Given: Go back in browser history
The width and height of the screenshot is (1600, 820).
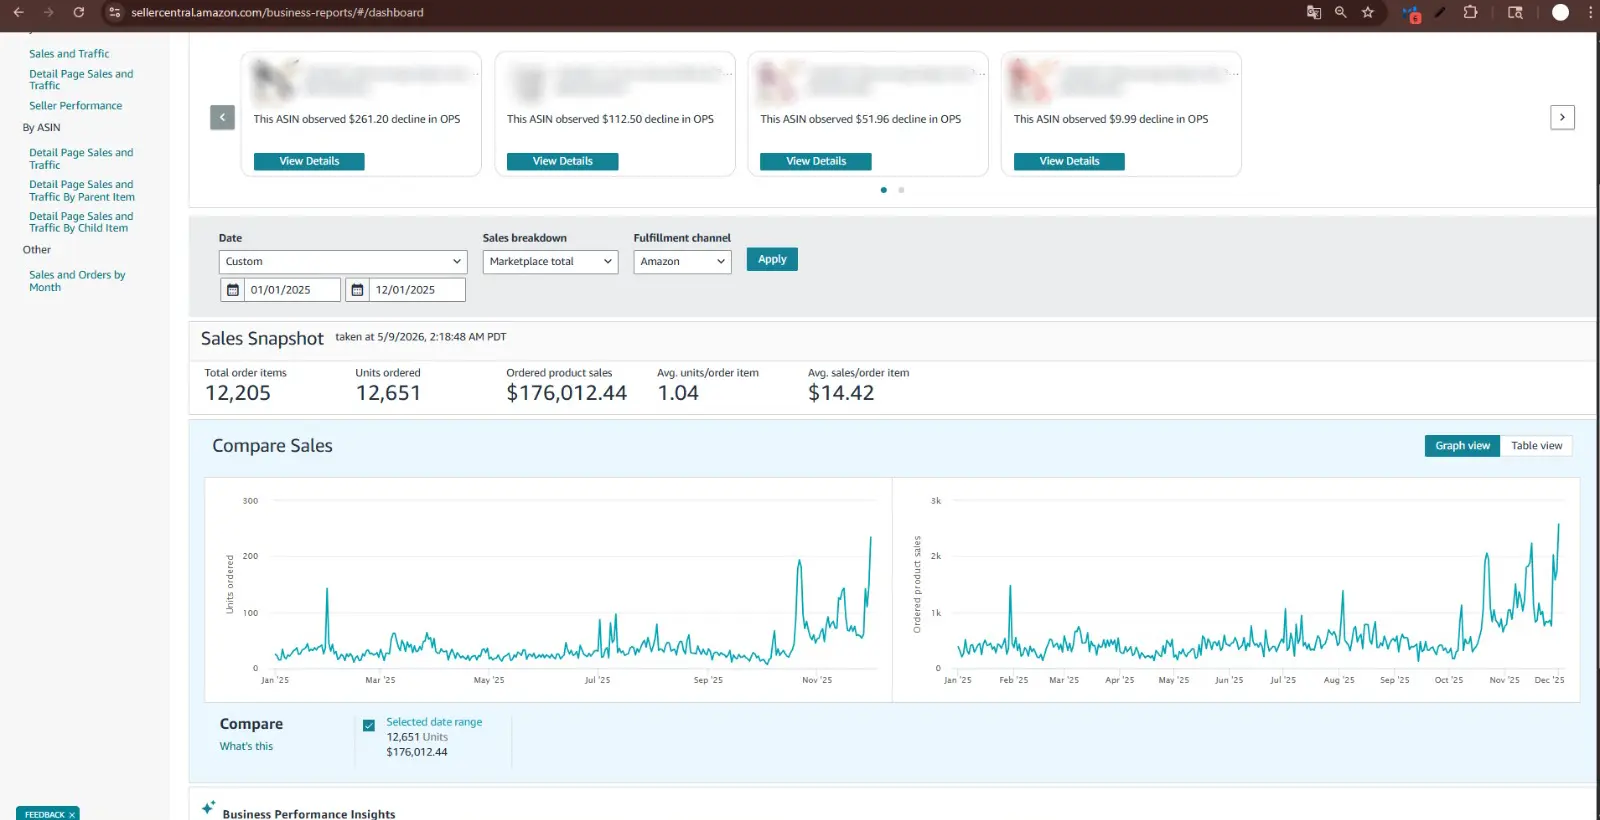Looking at the screenshot, I should click(x=18, y=12).
